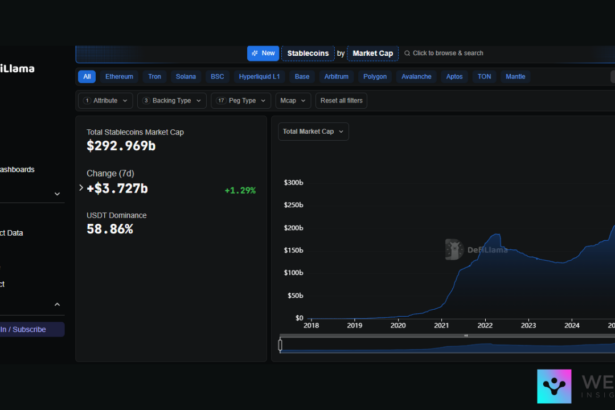Image resolution: width=615 pixels, height=410 pixels.
Task: Open Total Market Cap chart dropdown
Action: [x=313, y=131]
